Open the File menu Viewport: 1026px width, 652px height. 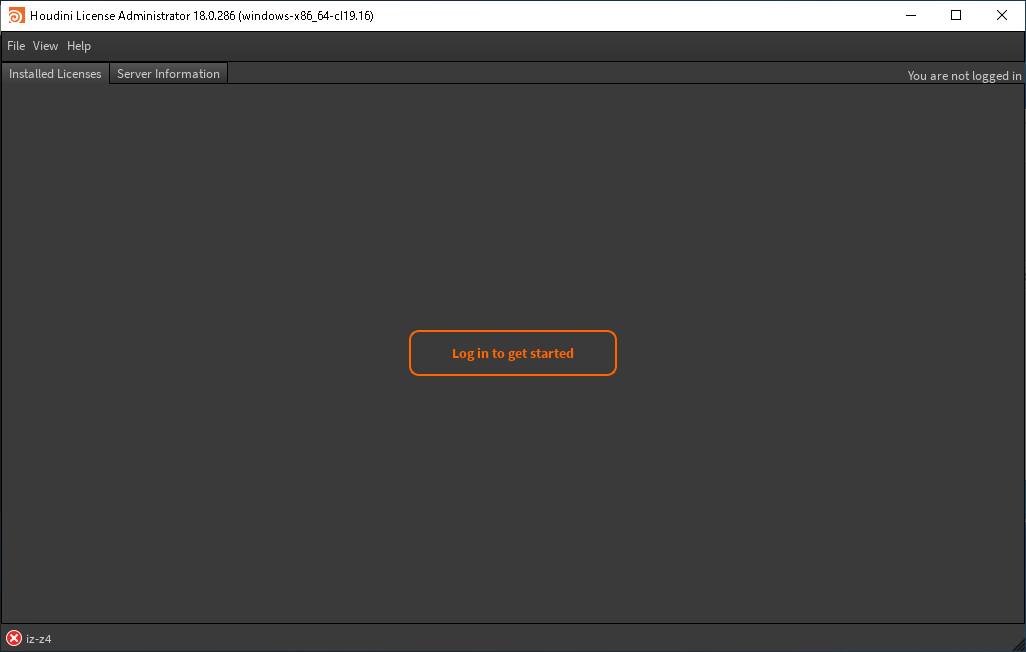16,46
